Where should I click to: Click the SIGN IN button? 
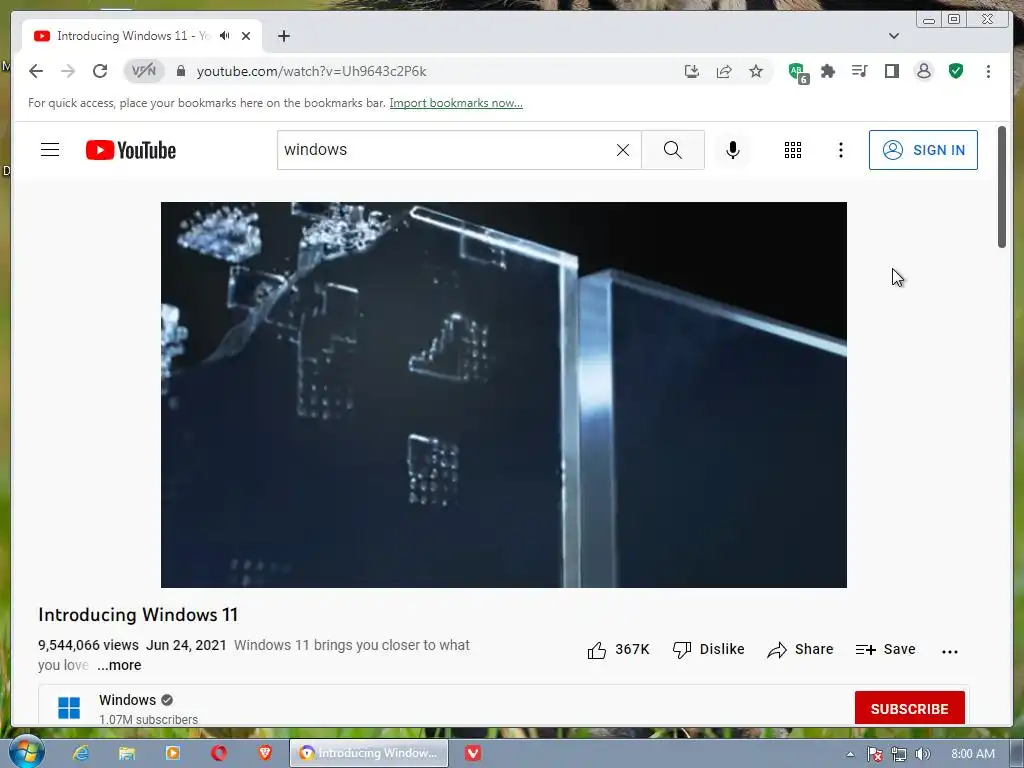coord(923,150)
